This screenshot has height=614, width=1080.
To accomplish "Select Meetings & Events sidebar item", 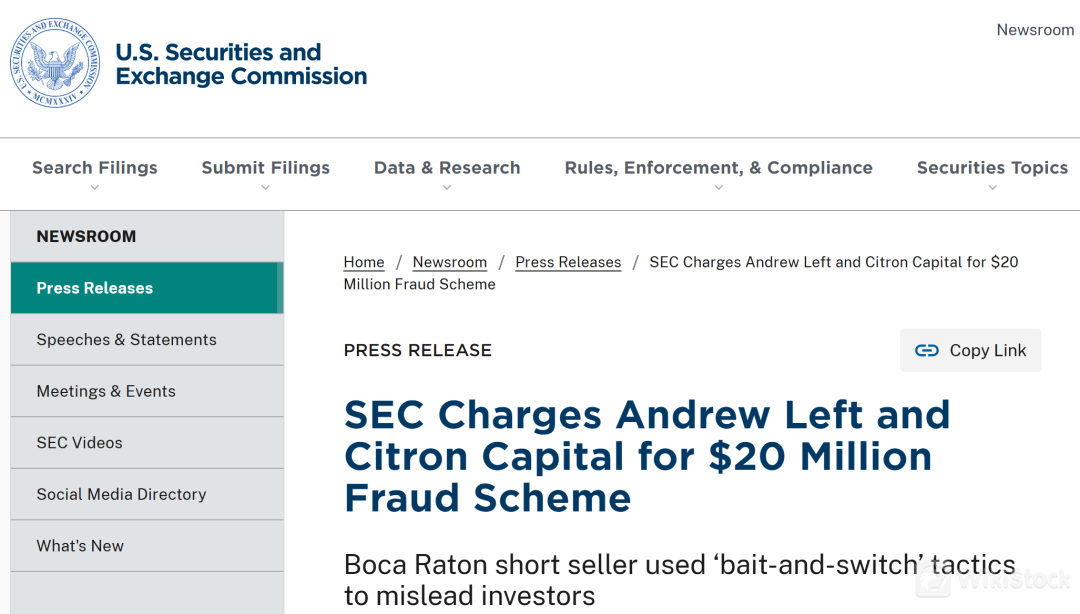I will (x=106, y=391).
